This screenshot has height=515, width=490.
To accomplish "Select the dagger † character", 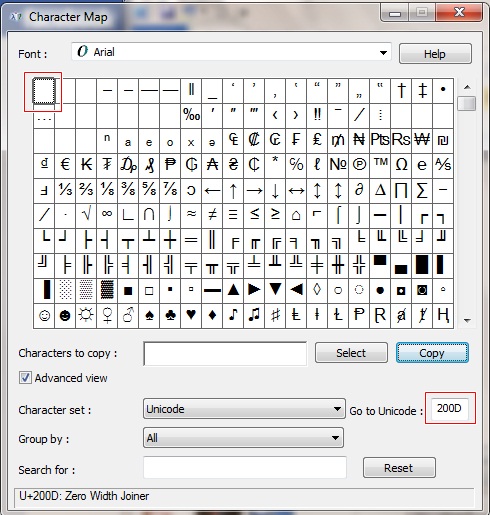I will [x=401, y=90].
